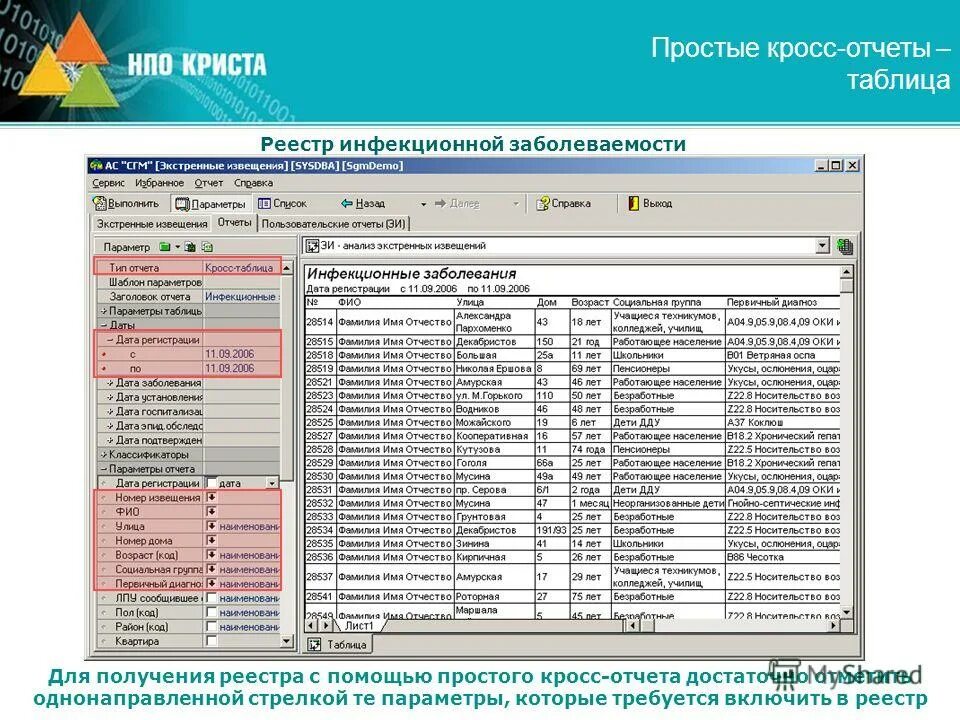This screenshot has width=960, height=720.
Task: Edit the 'по' end date field
Action: (x=241, y=369)
